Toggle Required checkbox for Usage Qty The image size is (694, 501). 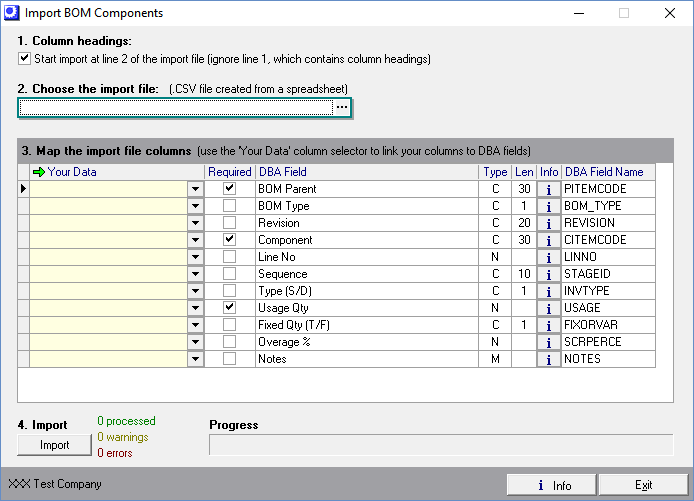coord(229,308)
